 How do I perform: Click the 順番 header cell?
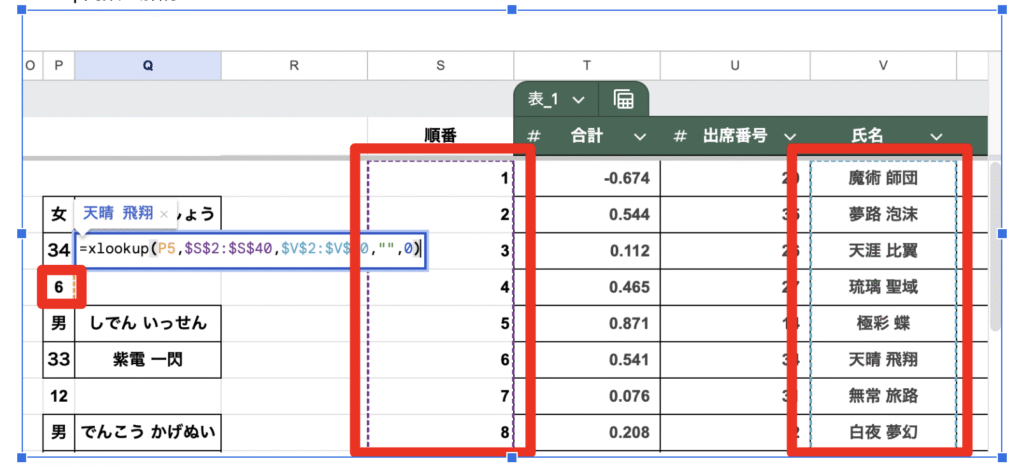click(440, 136)
